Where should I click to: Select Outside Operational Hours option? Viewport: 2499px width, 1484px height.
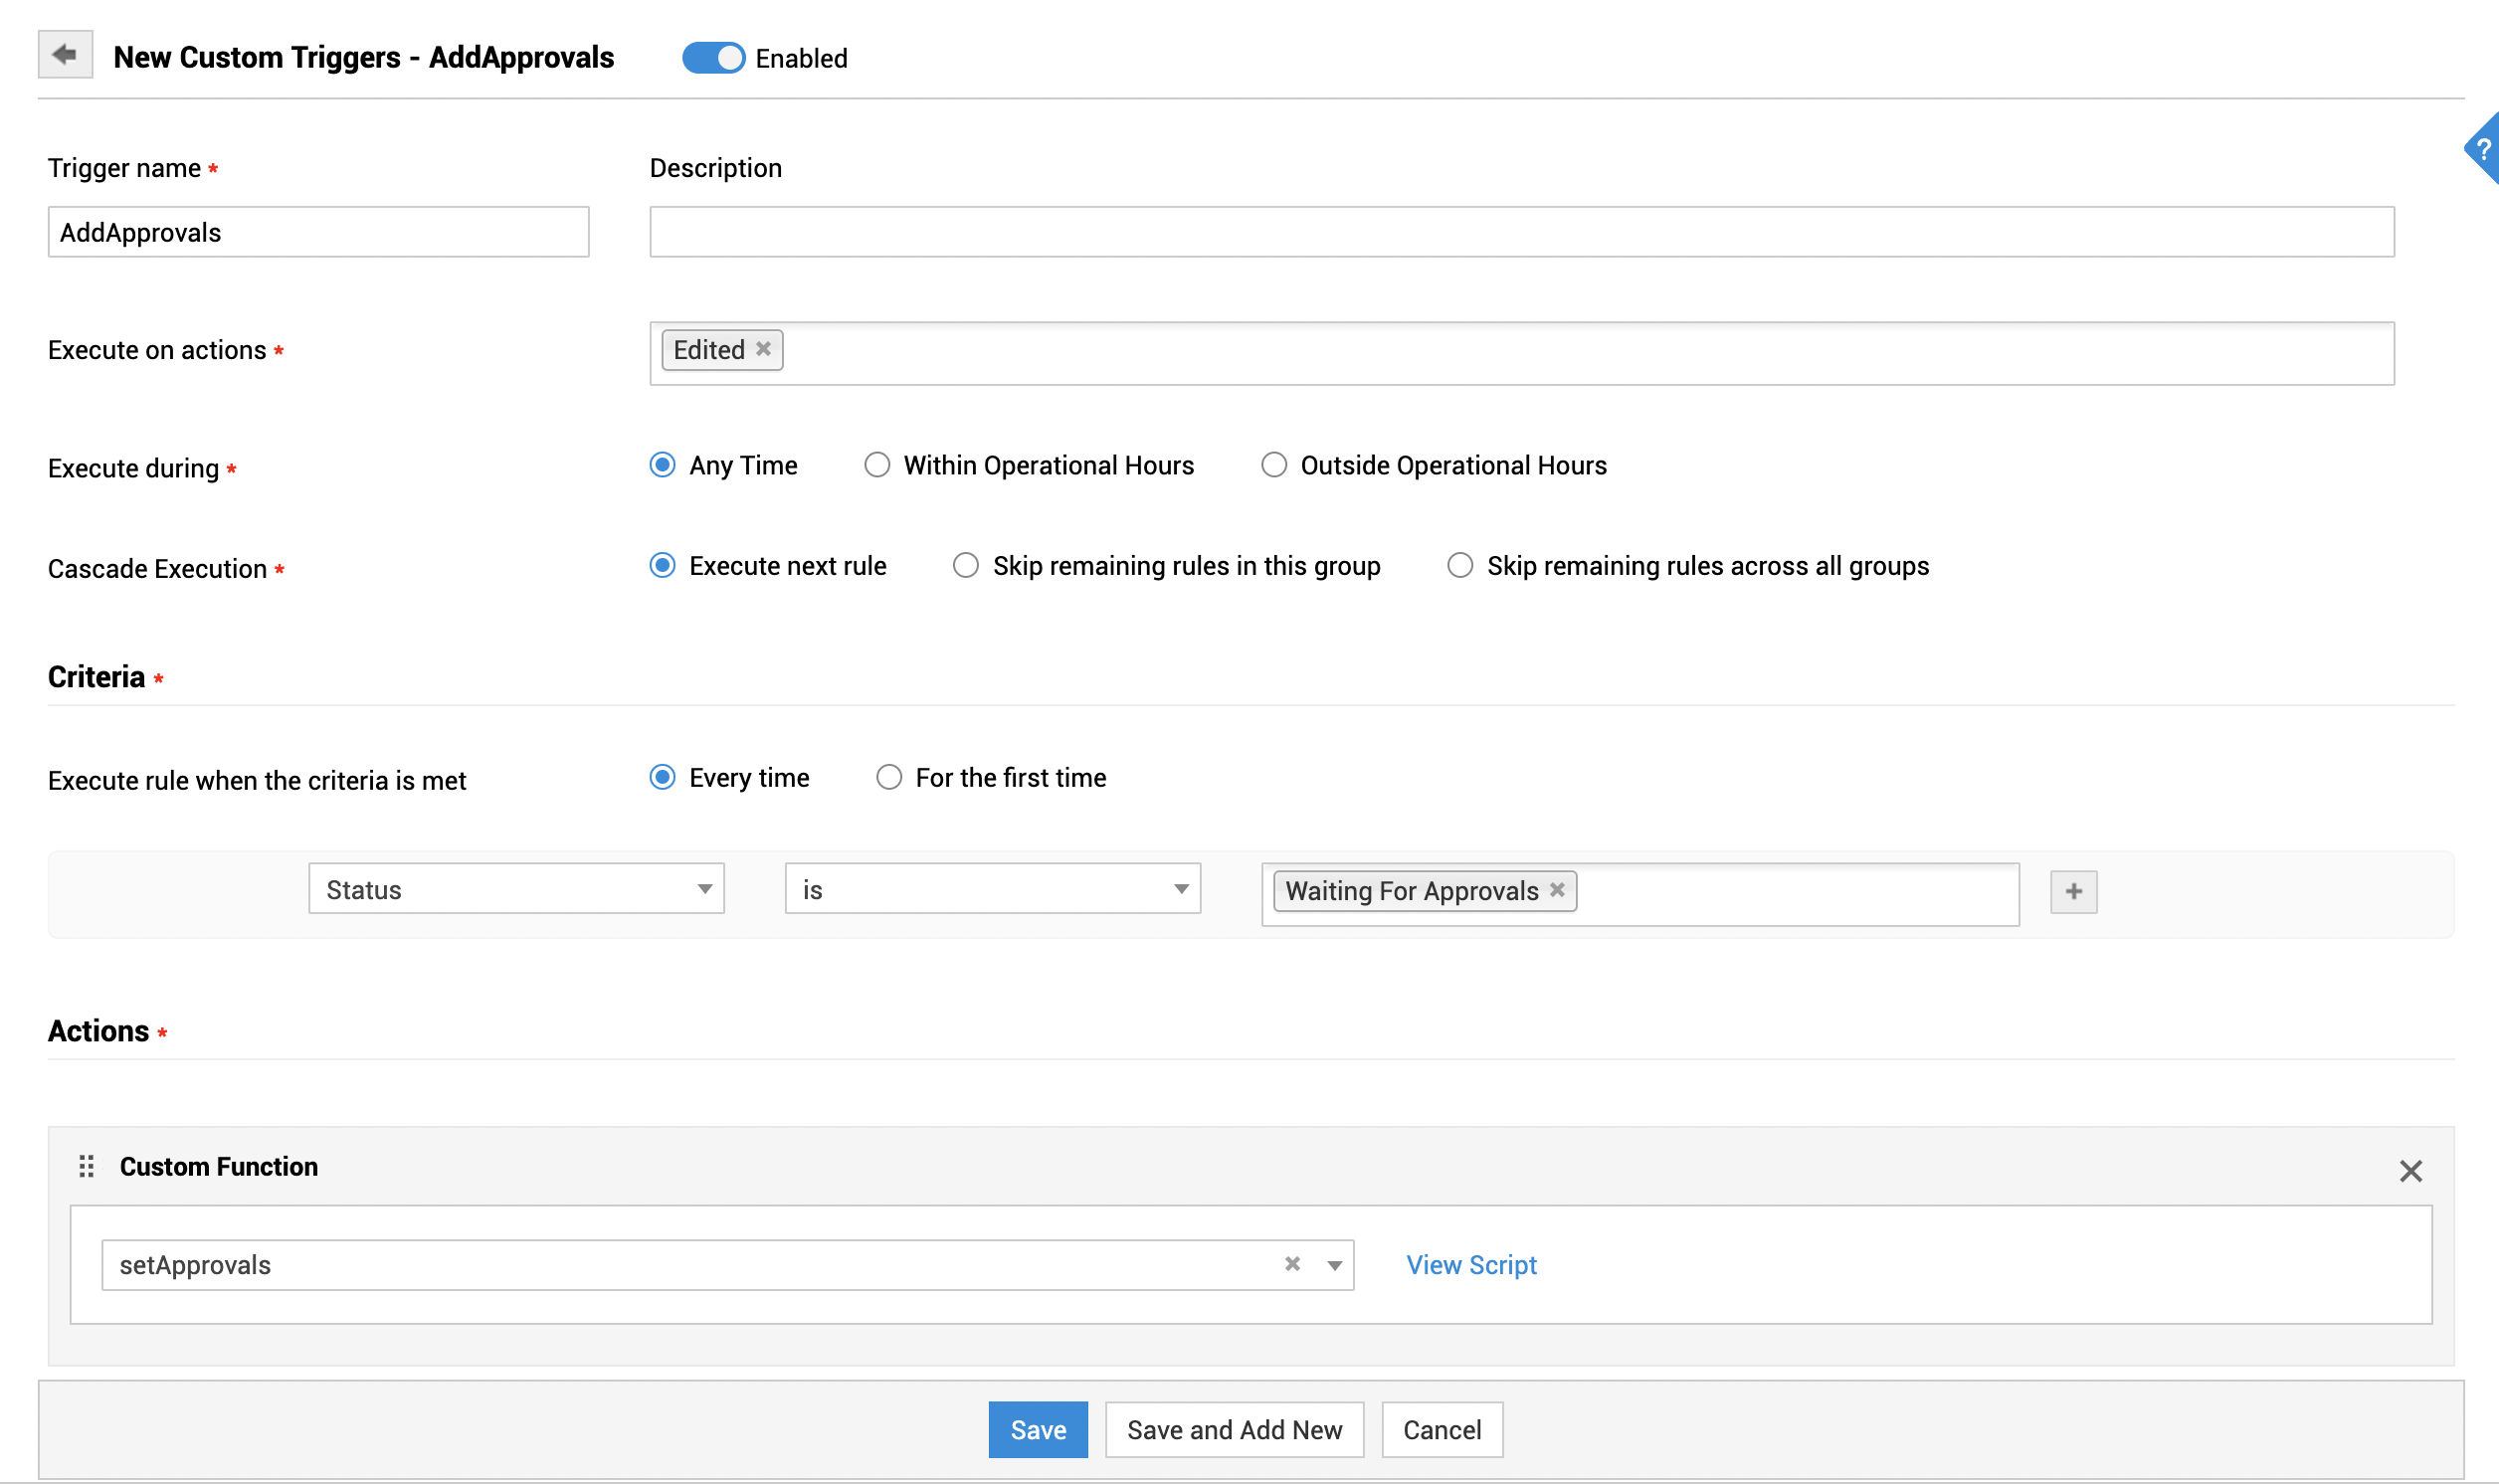click(1274, 465)
